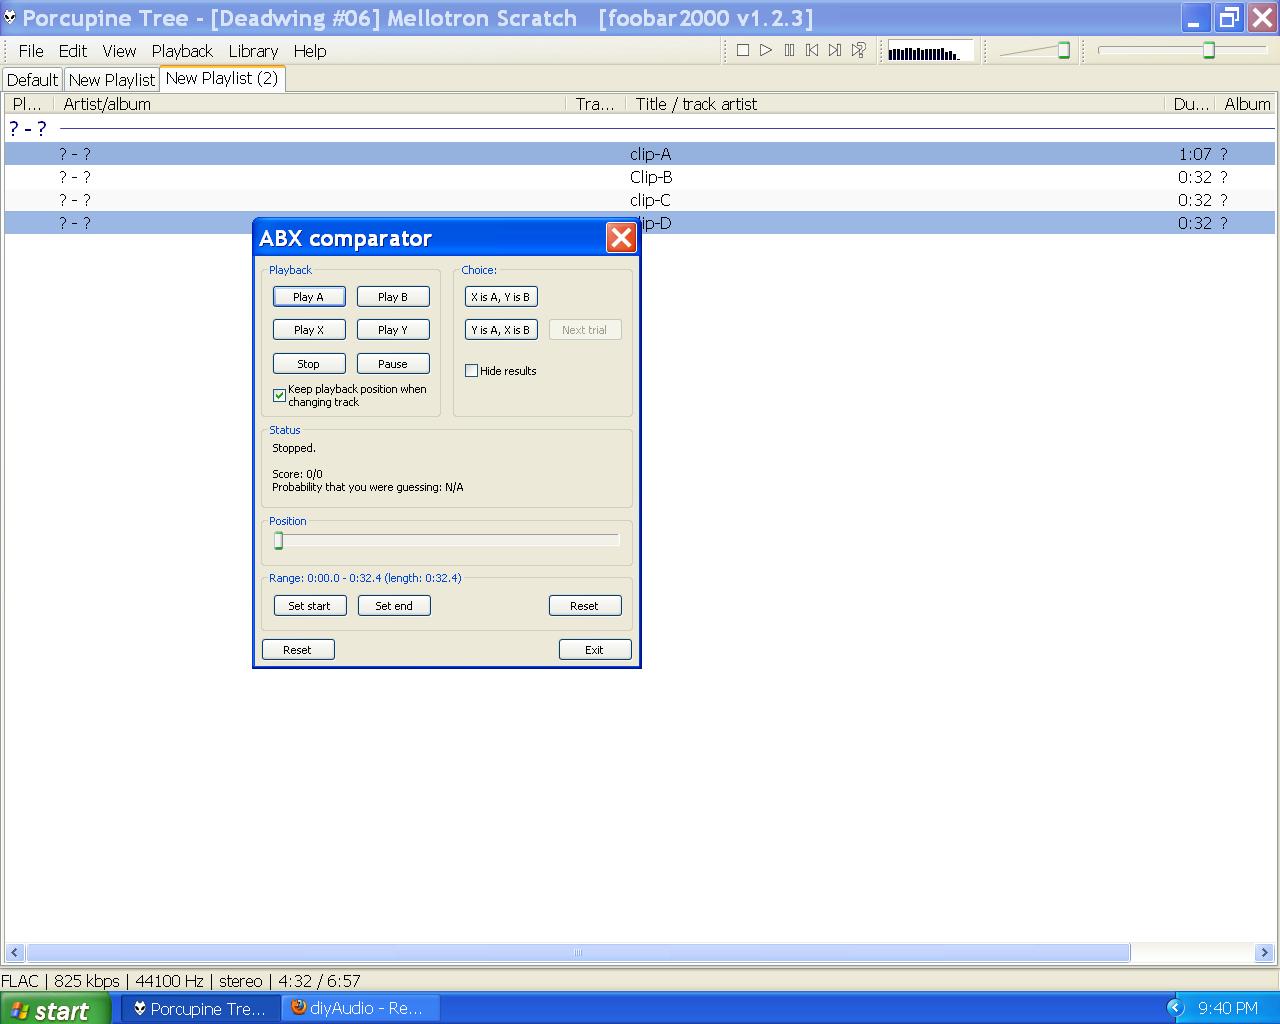Click the ABX Stop button

[x=309, y=364]
